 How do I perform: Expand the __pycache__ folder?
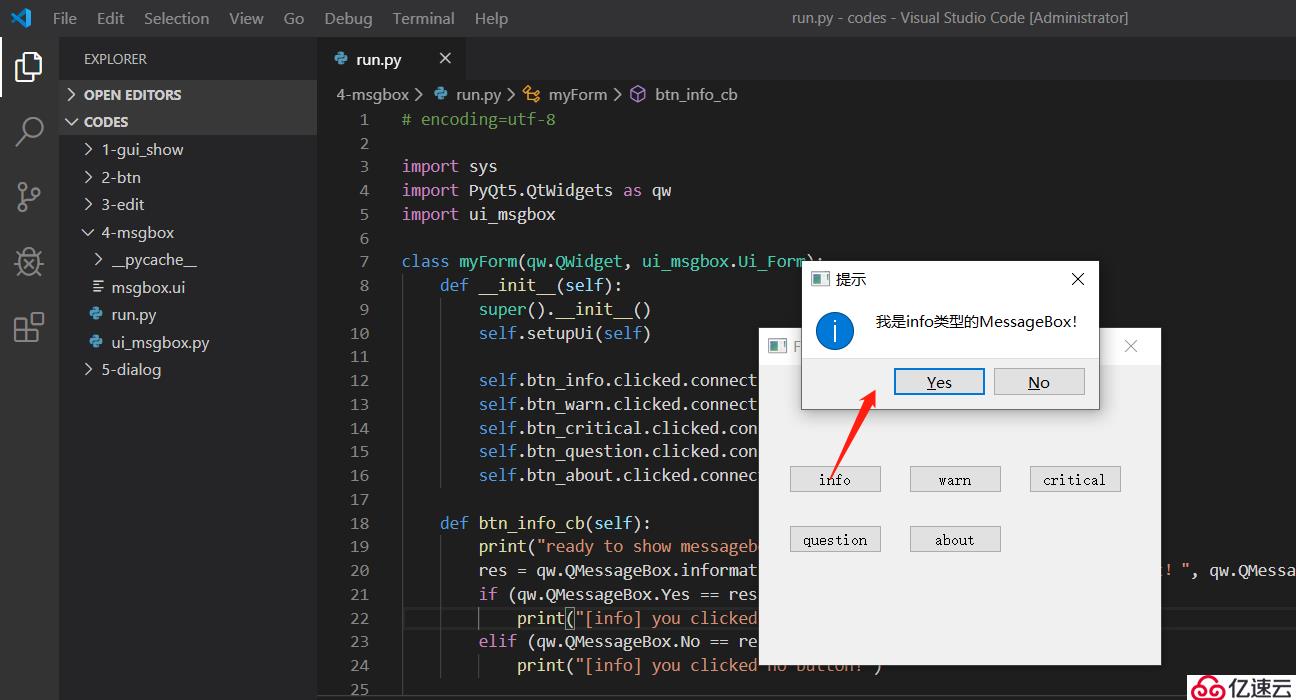pyautogui.click(x=188, y=259)
